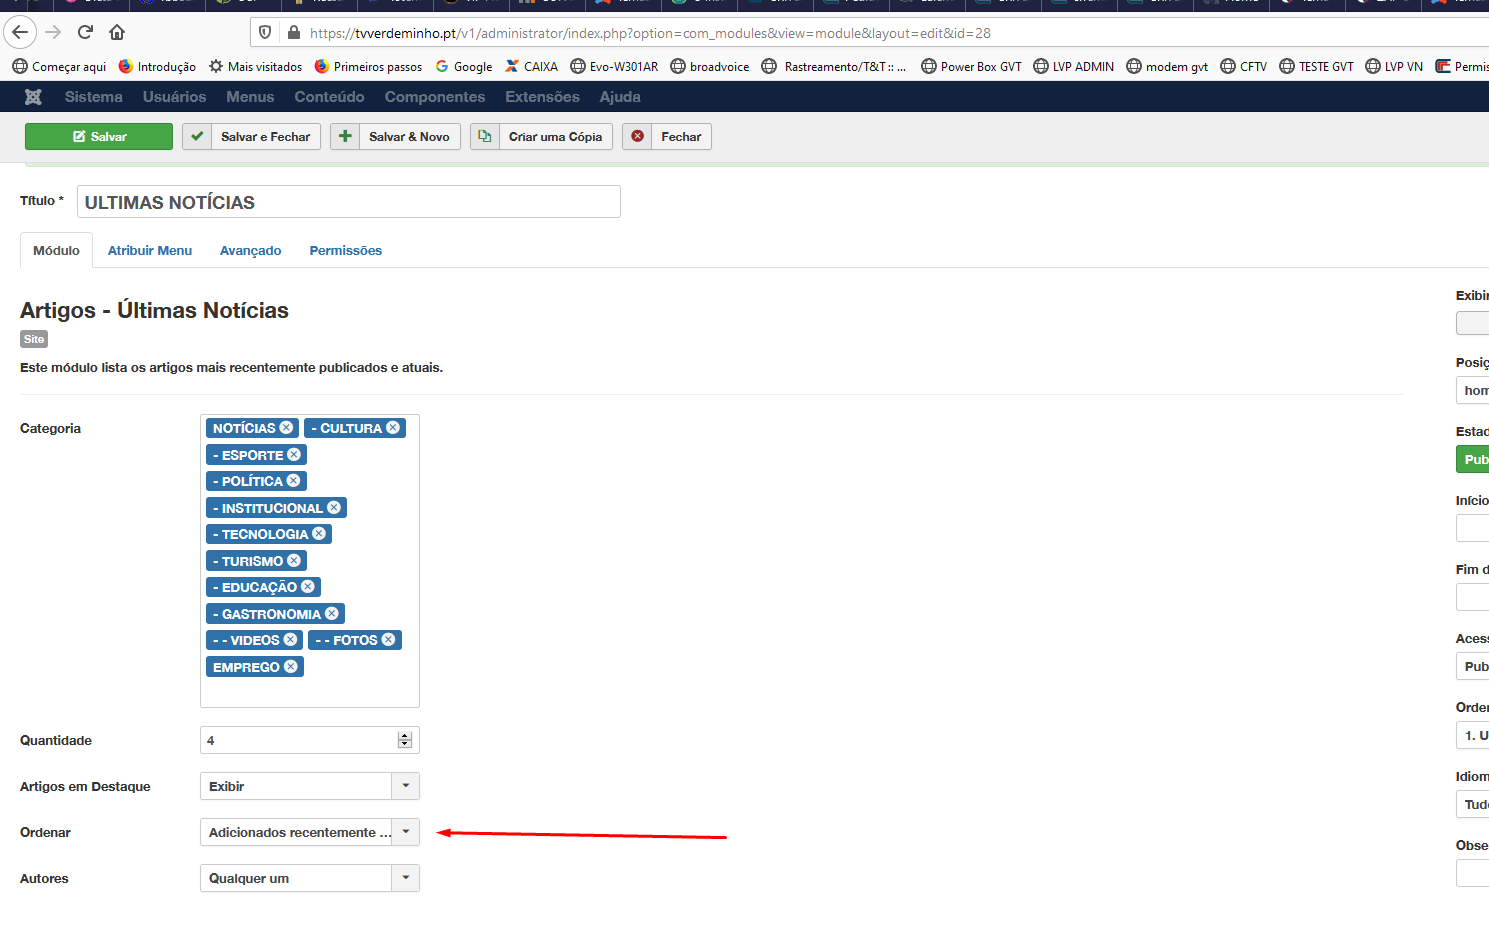Image resolution: width=1489 pixels, height=945 pixels.
Task: Open the Introdução bookmark
Action: tap(157, 67)
